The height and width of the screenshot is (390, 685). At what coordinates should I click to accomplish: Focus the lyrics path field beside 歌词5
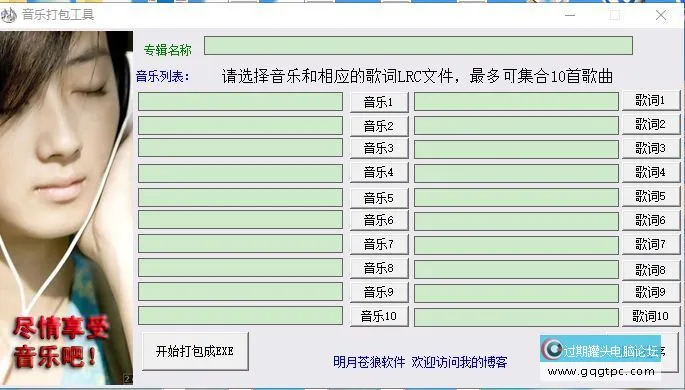516,198
